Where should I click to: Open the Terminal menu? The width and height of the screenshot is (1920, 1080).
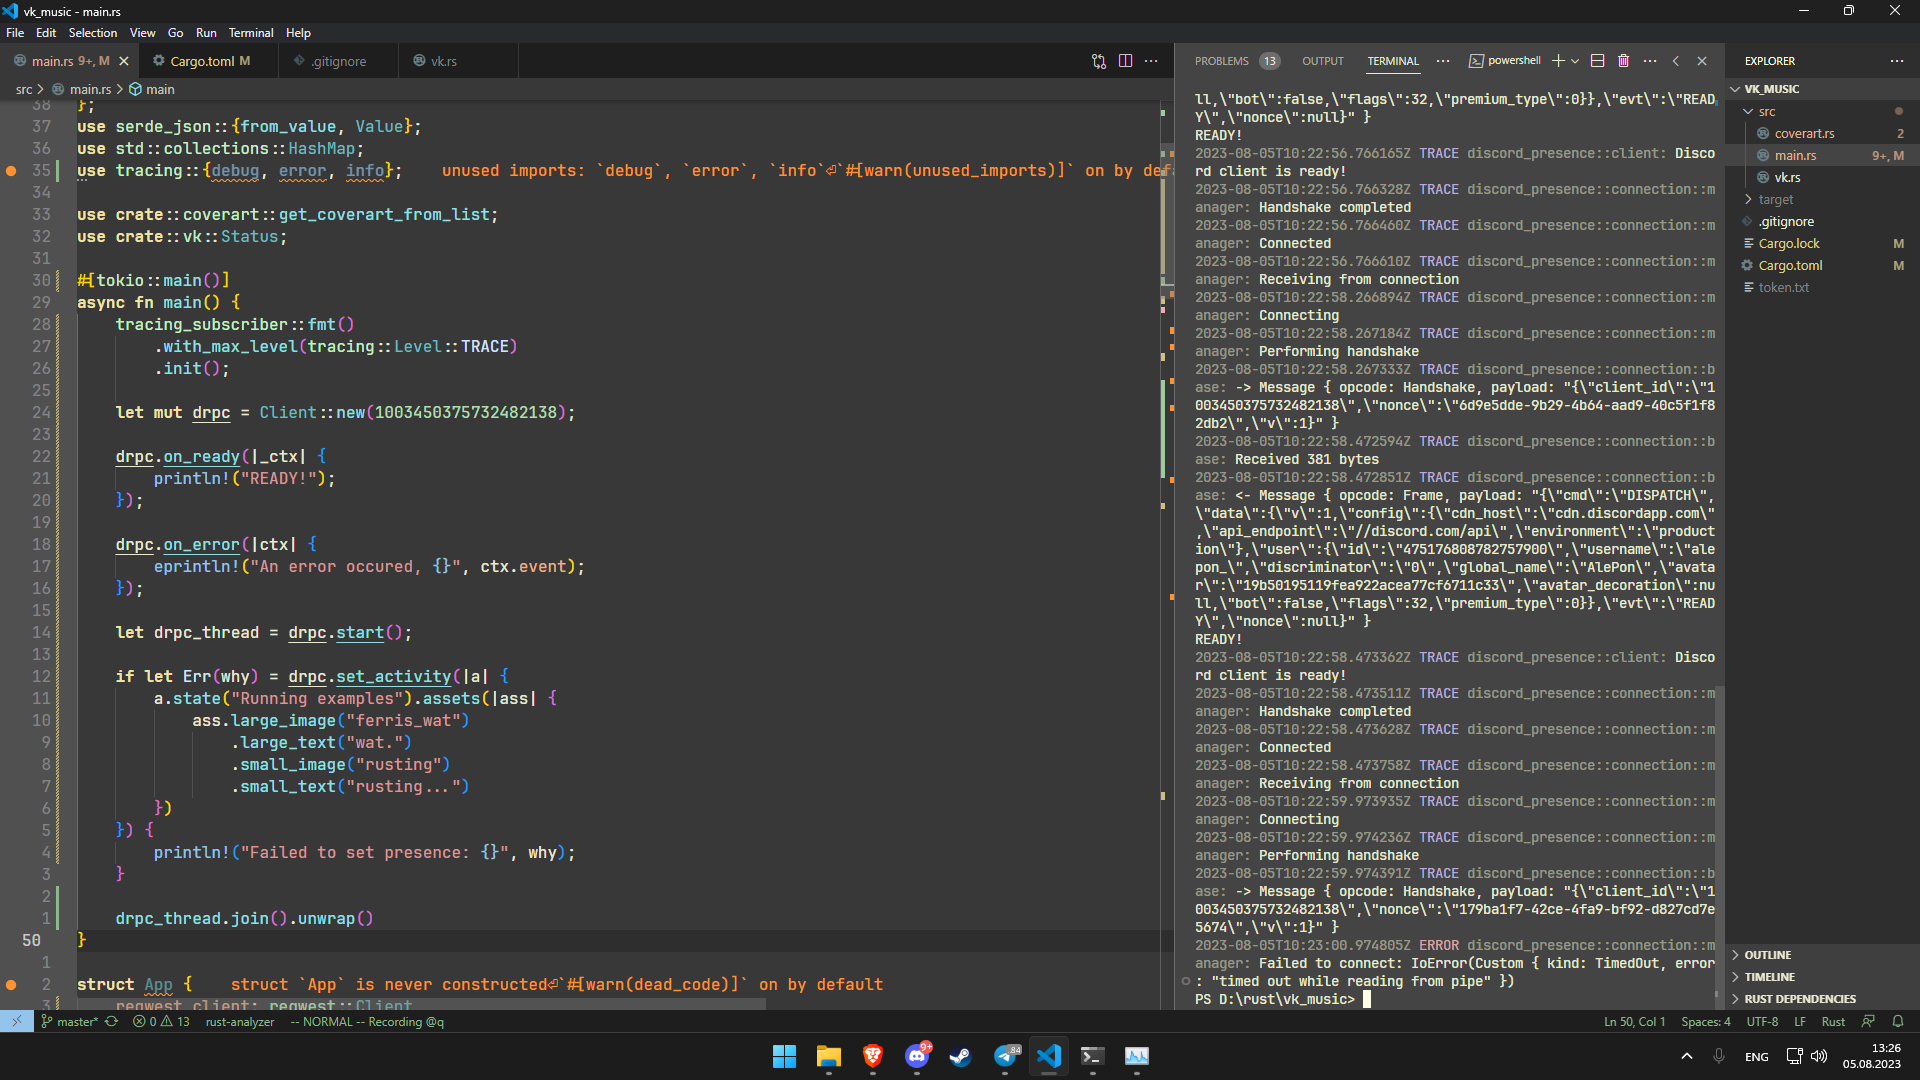tap(250, 33)
